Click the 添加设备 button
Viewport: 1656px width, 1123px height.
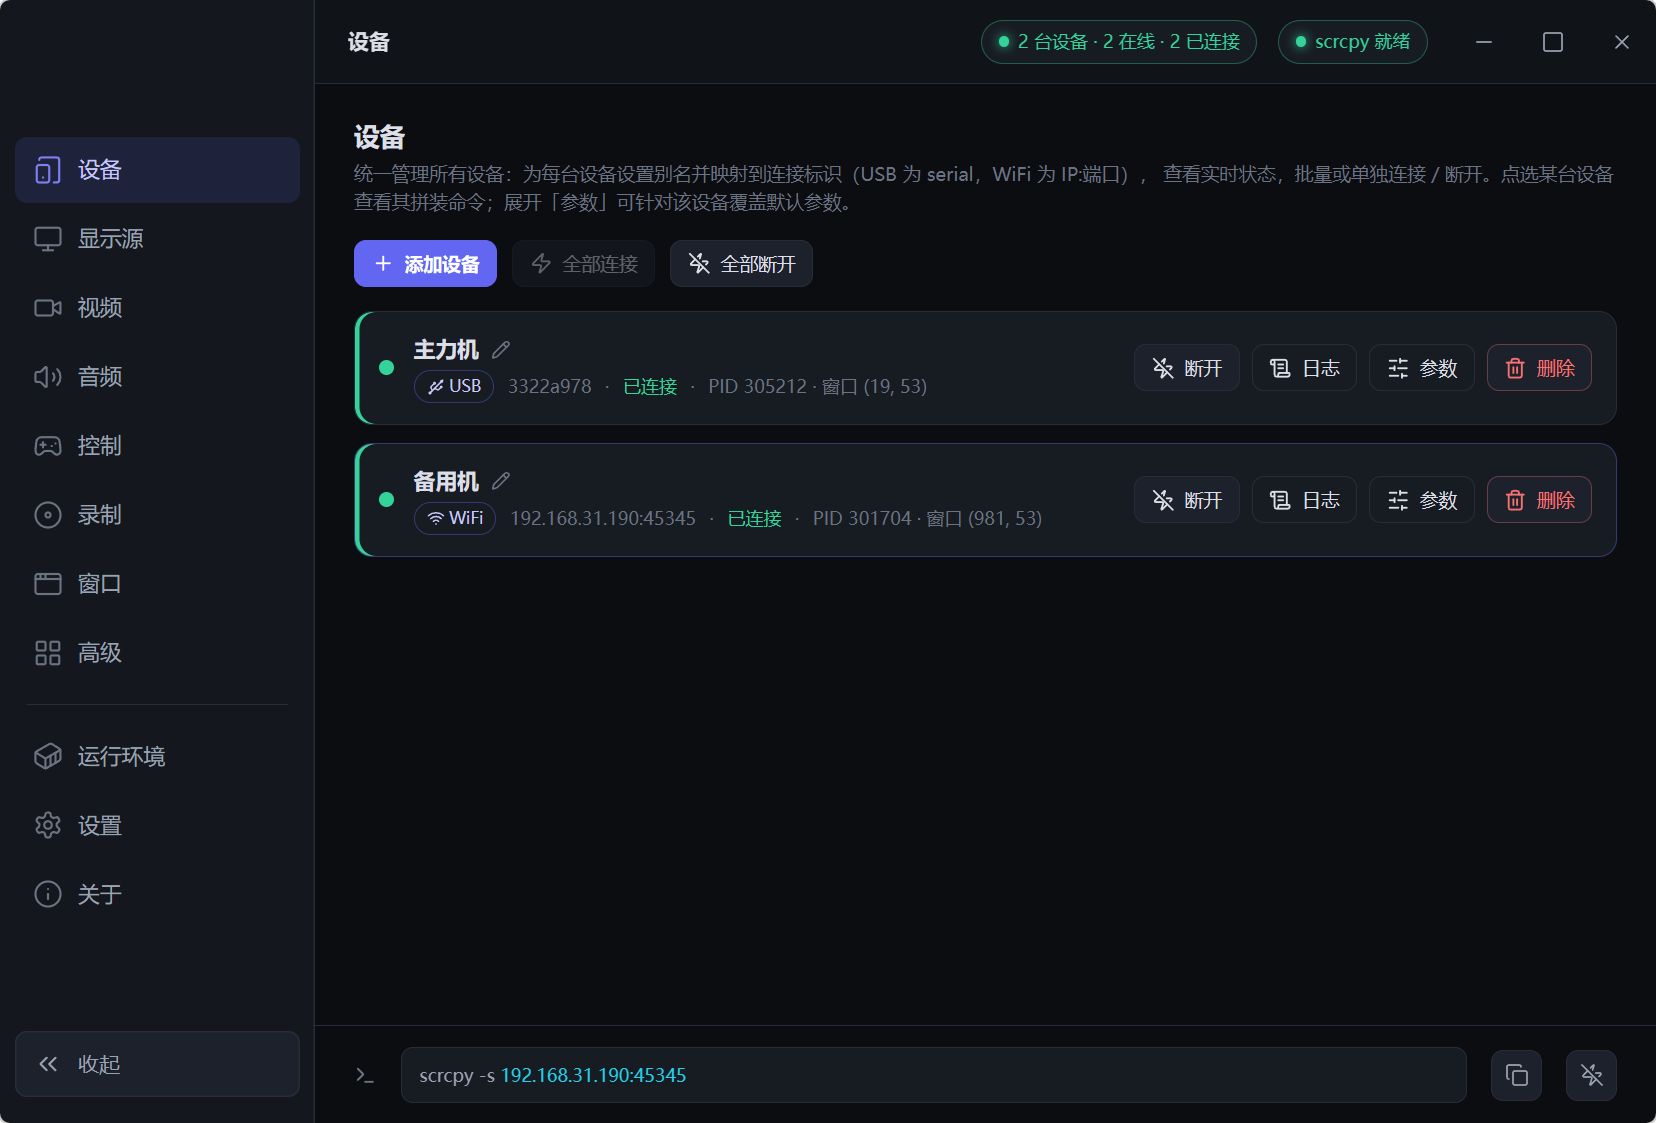point(425,264)
